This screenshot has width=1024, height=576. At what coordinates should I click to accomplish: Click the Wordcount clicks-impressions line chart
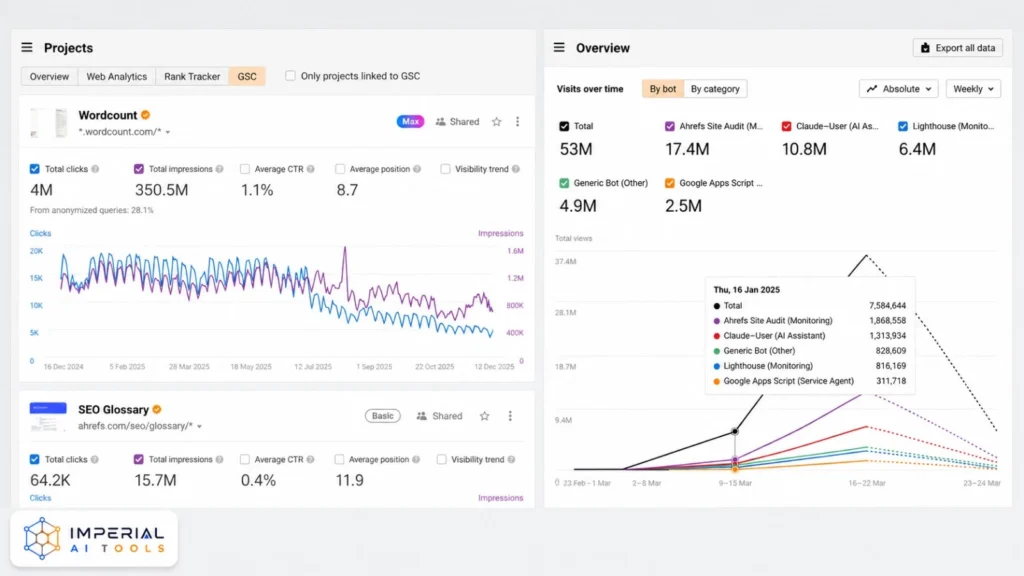[277, 304]
